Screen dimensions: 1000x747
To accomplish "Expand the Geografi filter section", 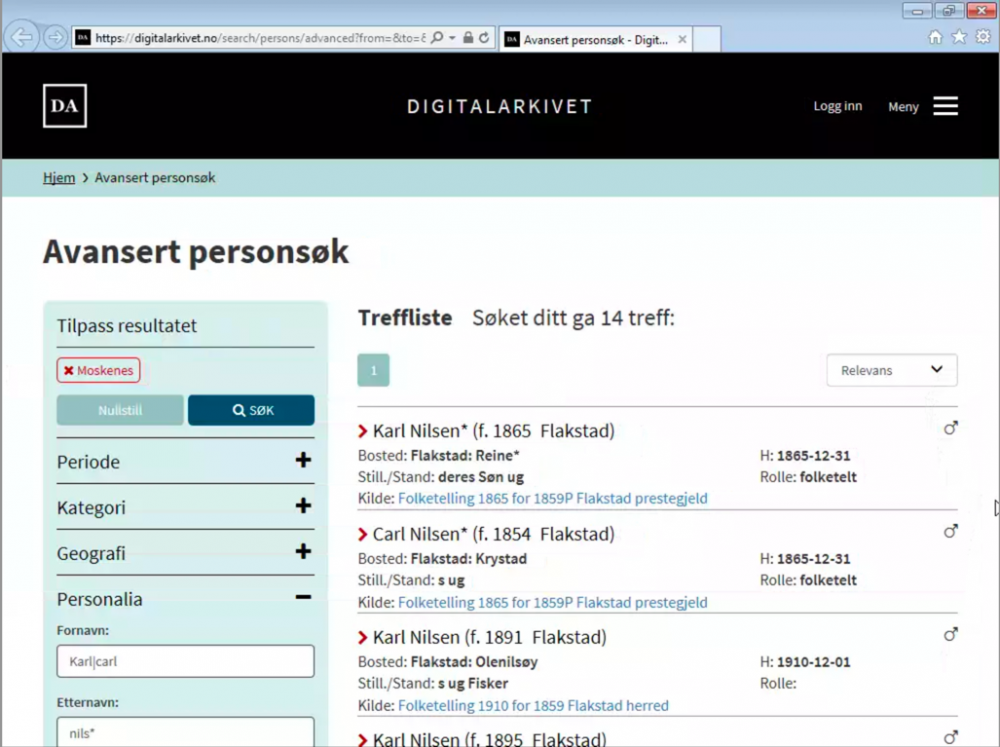I will [303, 552].
